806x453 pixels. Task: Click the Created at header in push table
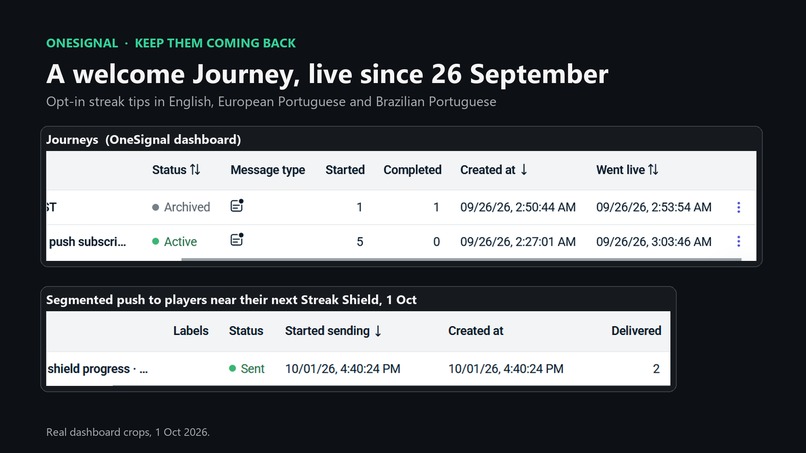click(475, 331)
